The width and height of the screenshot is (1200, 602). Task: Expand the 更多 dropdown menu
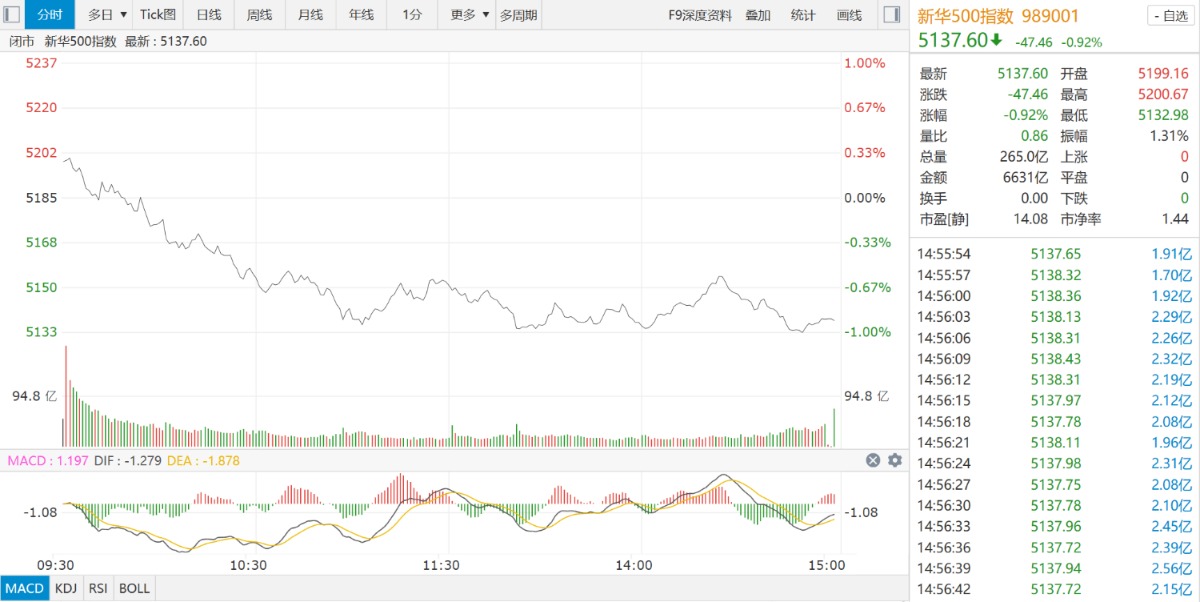pyautogui.click(x=469, y=15)
